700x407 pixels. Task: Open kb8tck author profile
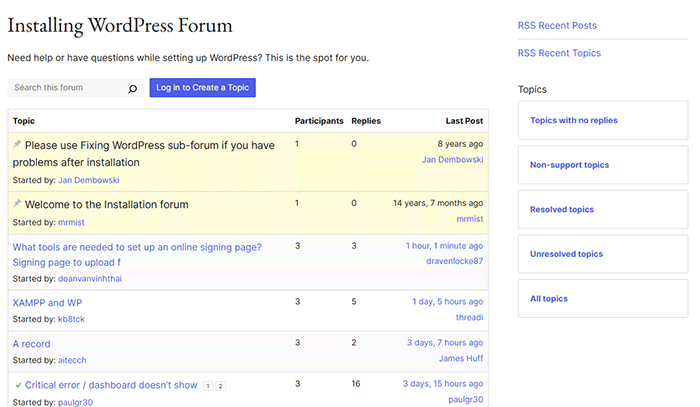coord(71,320)
